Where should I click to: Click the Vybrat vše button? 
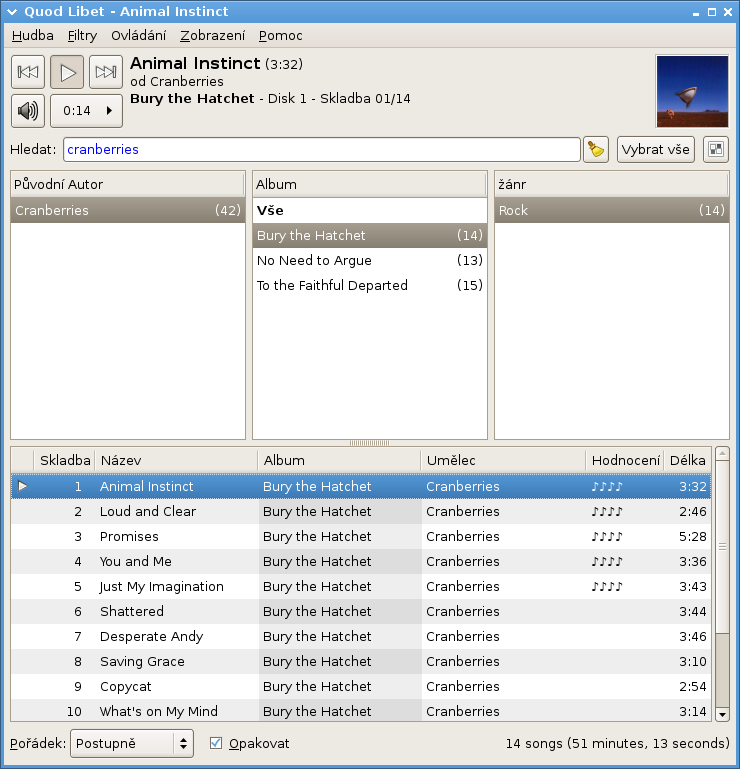tap(656, 150)
